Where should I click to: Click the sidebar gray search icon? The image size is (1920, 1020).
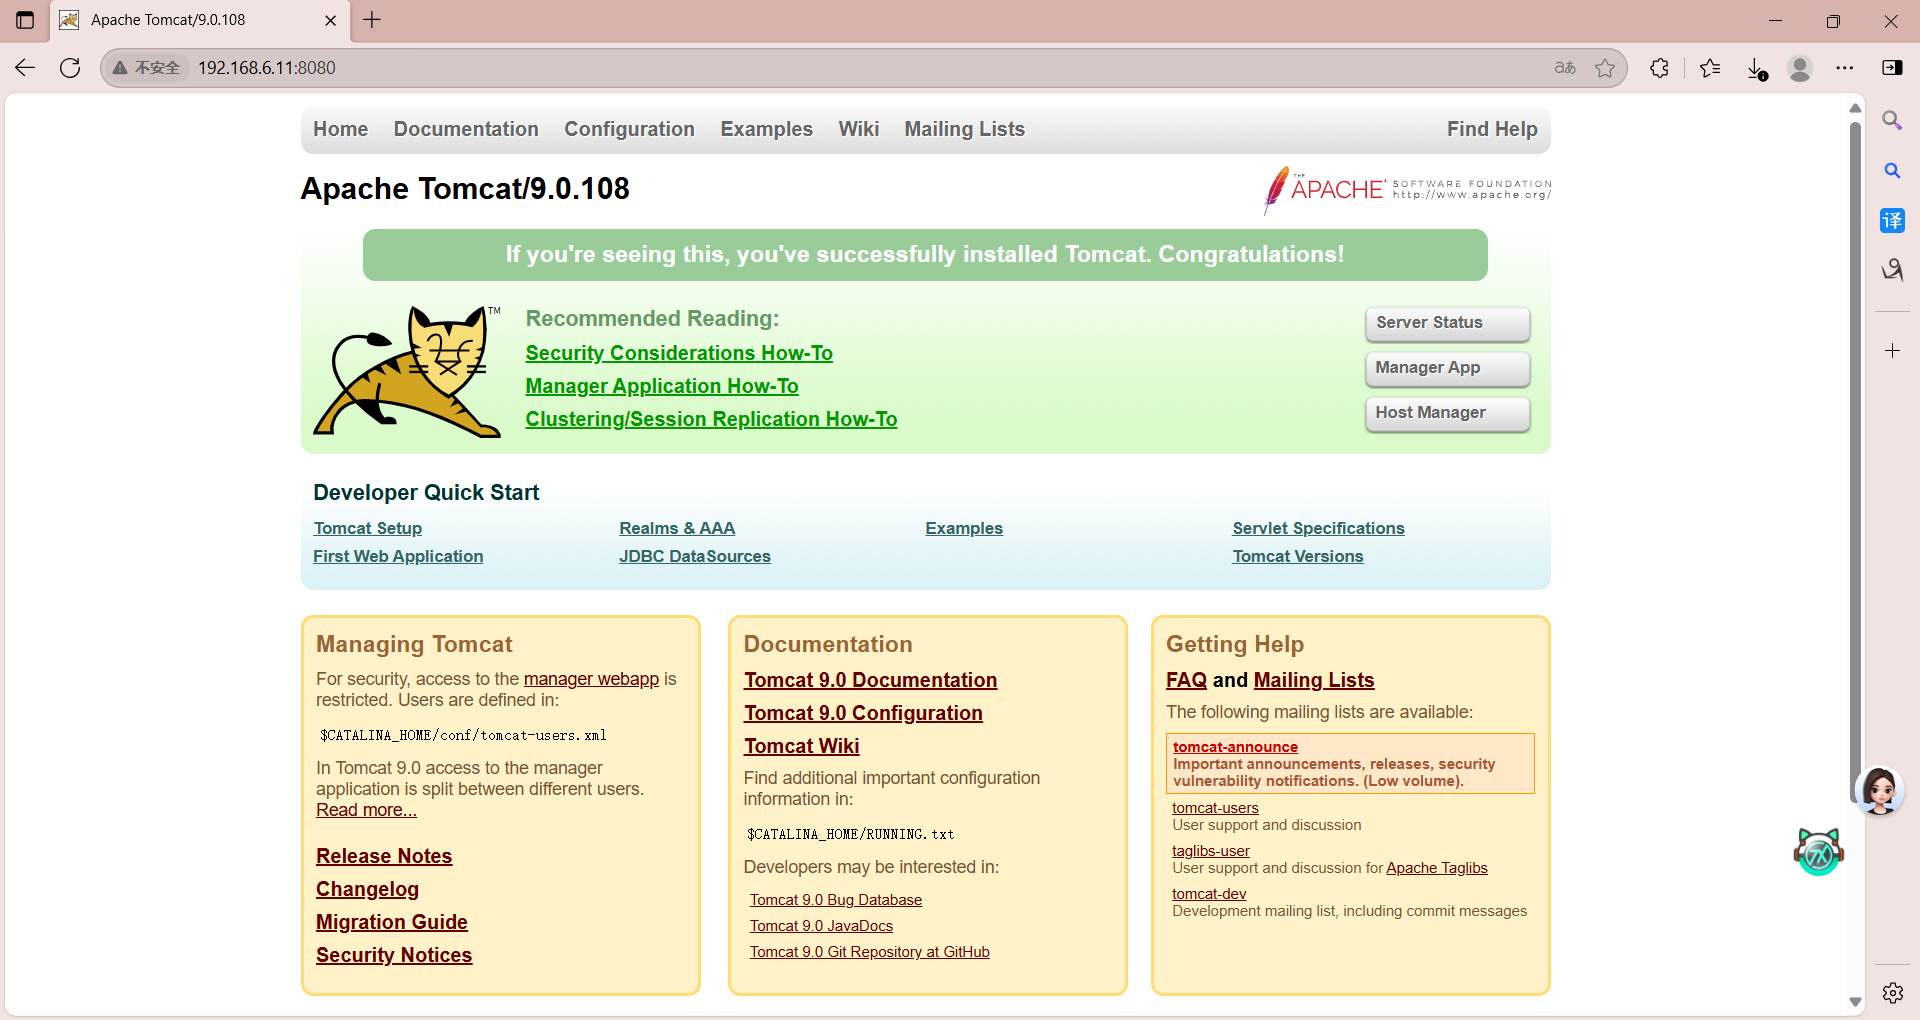pyautogui.click(x=1892, y=121)
